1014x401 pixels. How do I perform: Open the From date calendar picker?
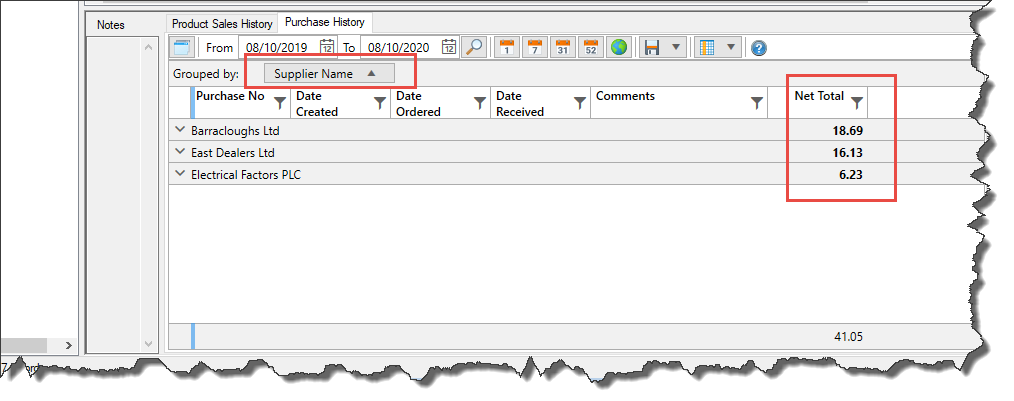(x=327, y=47)
